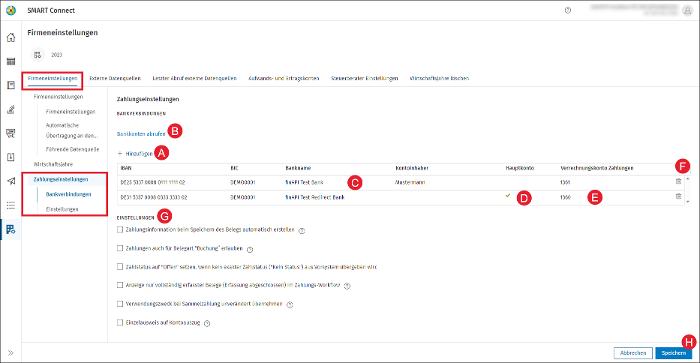Viewport: 700px width, 363px height.
Task: Click the Abbrechen button
Action: click(x=633, y=353)
